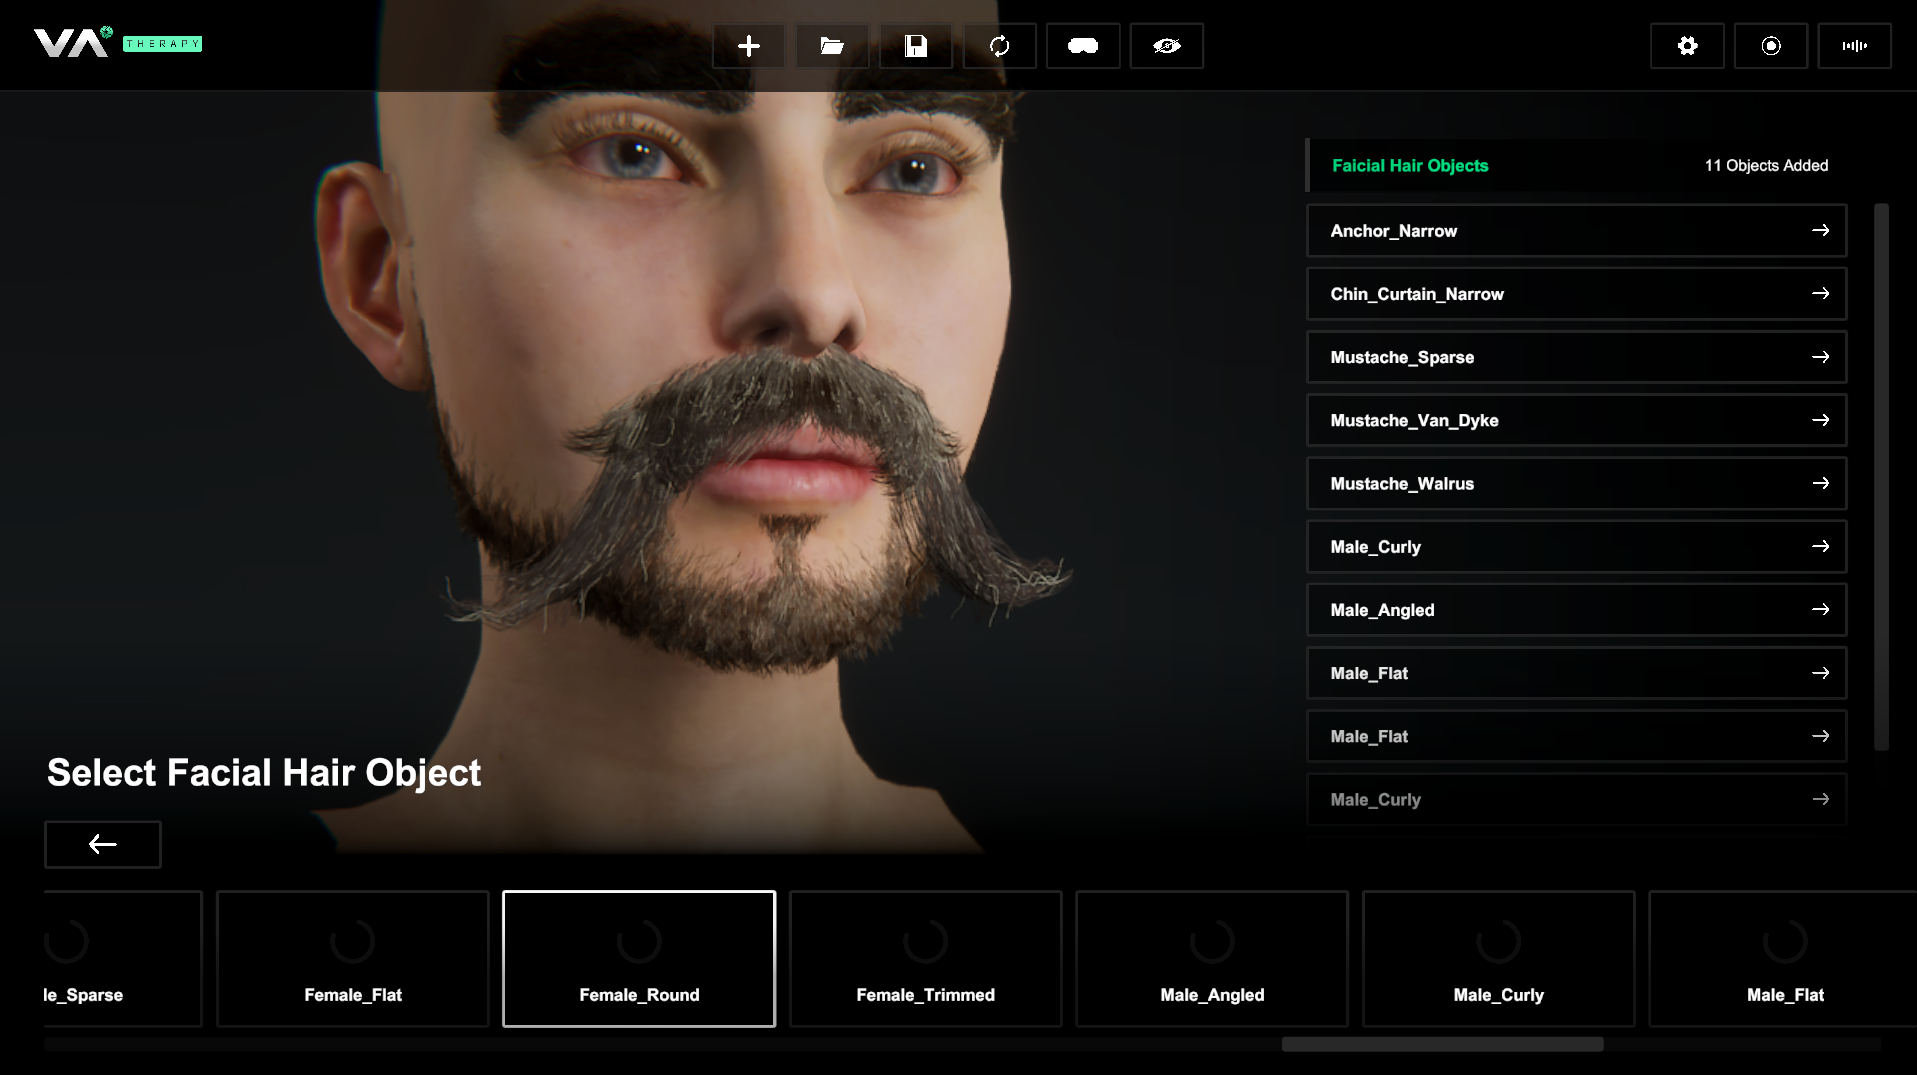Open the folder icon in top toolbar
Viewport: 1917px width, 1075px height.
tap(832, 46)
